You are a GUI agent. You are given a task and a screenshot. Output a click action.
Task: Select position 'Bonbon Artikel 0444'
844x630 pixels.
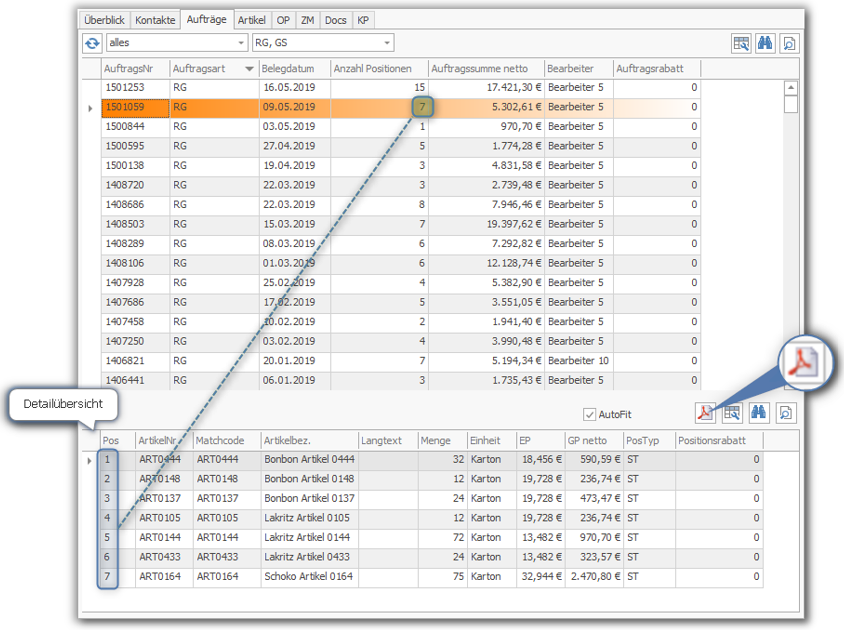coord(310,459)
